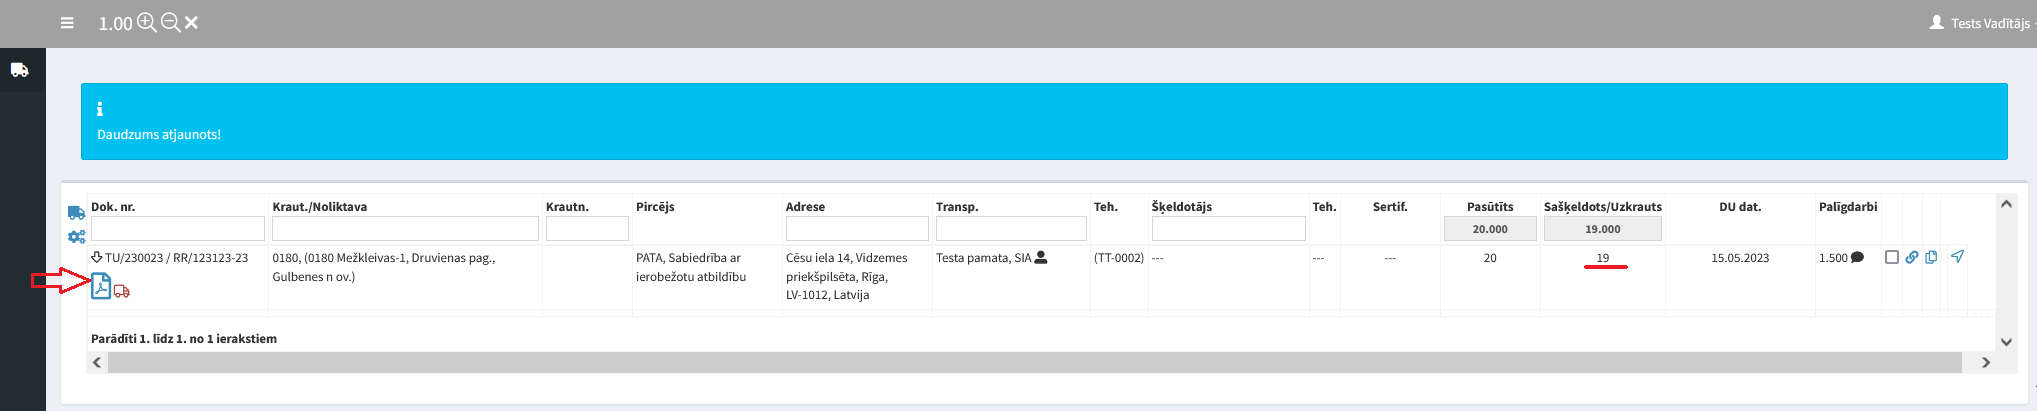Click the paper plane send icon
The image size is (2037, 411).
(x=1957, y=257)
